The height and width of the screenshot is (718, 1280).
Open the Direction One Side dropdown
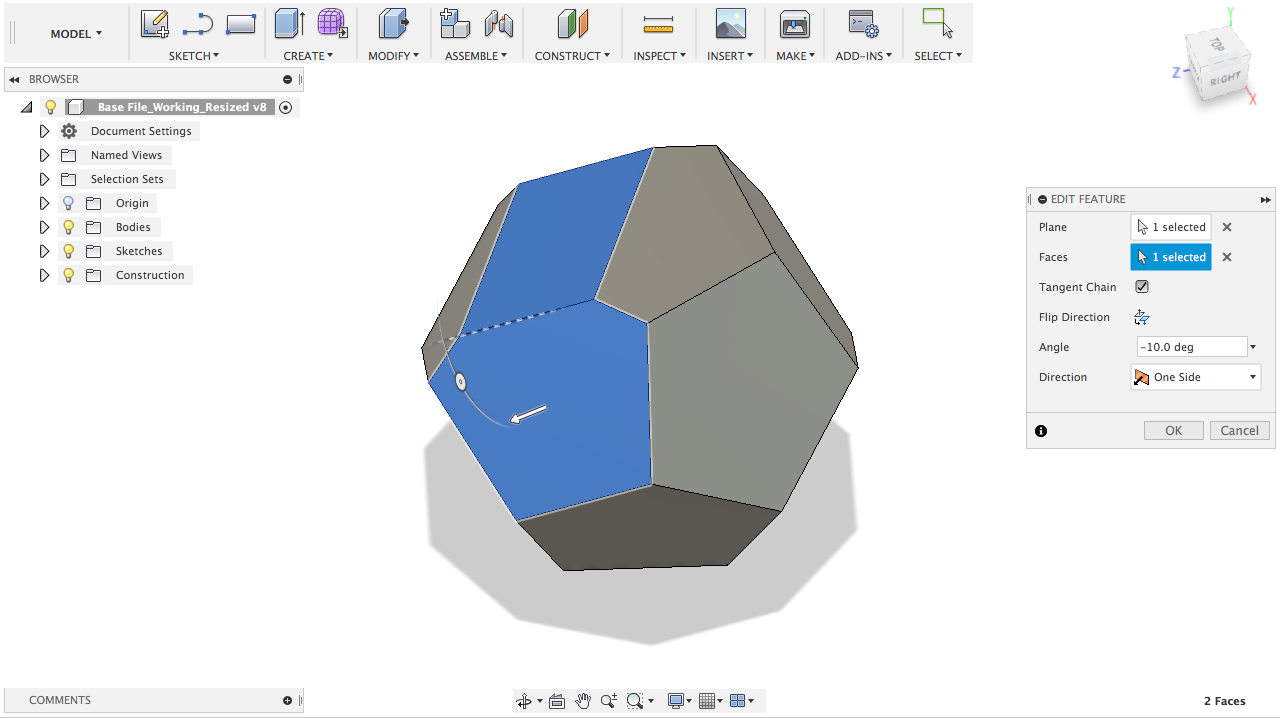[x=1196, y=377]
